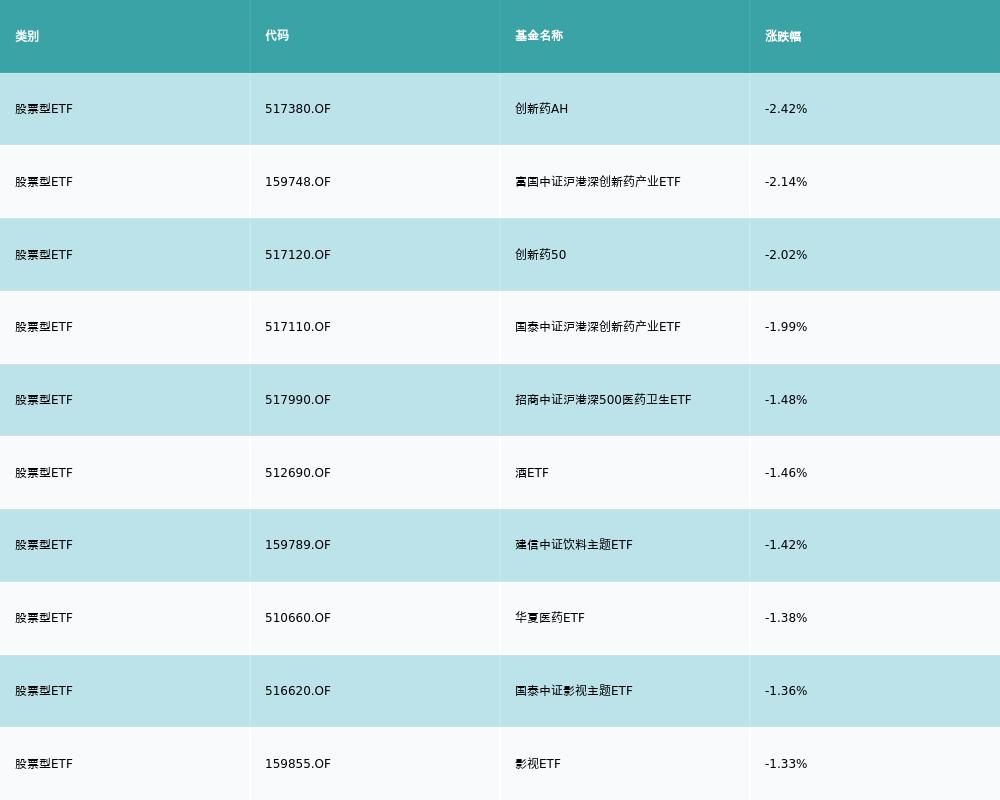The height and width of the screenshot is (800, 1000).
Task: Select fund code 510660.OF
Action: click(298, 618)
